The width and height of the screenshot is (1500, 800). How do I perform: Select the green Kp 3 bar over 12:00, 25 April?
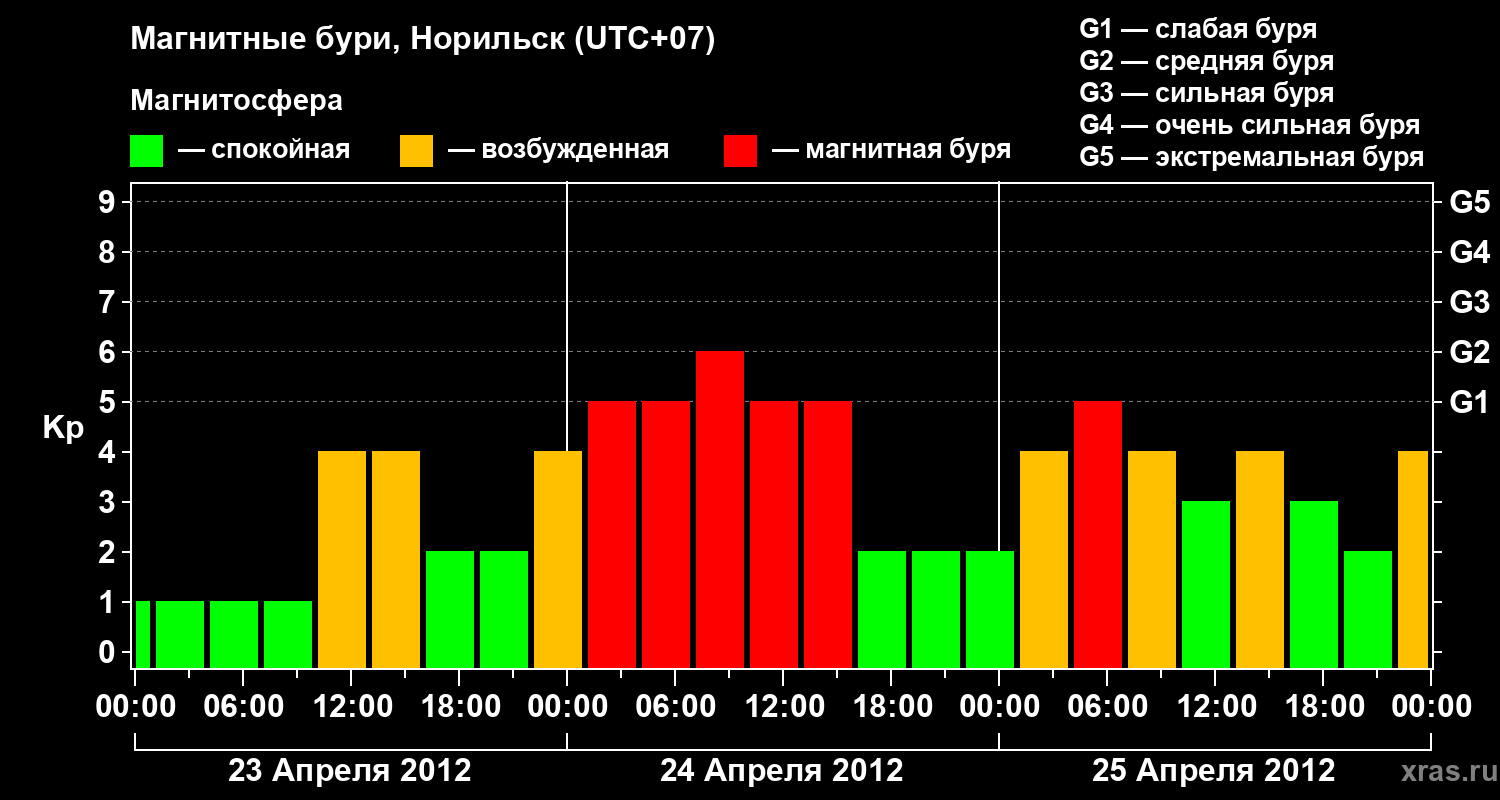click(1206, 584)
